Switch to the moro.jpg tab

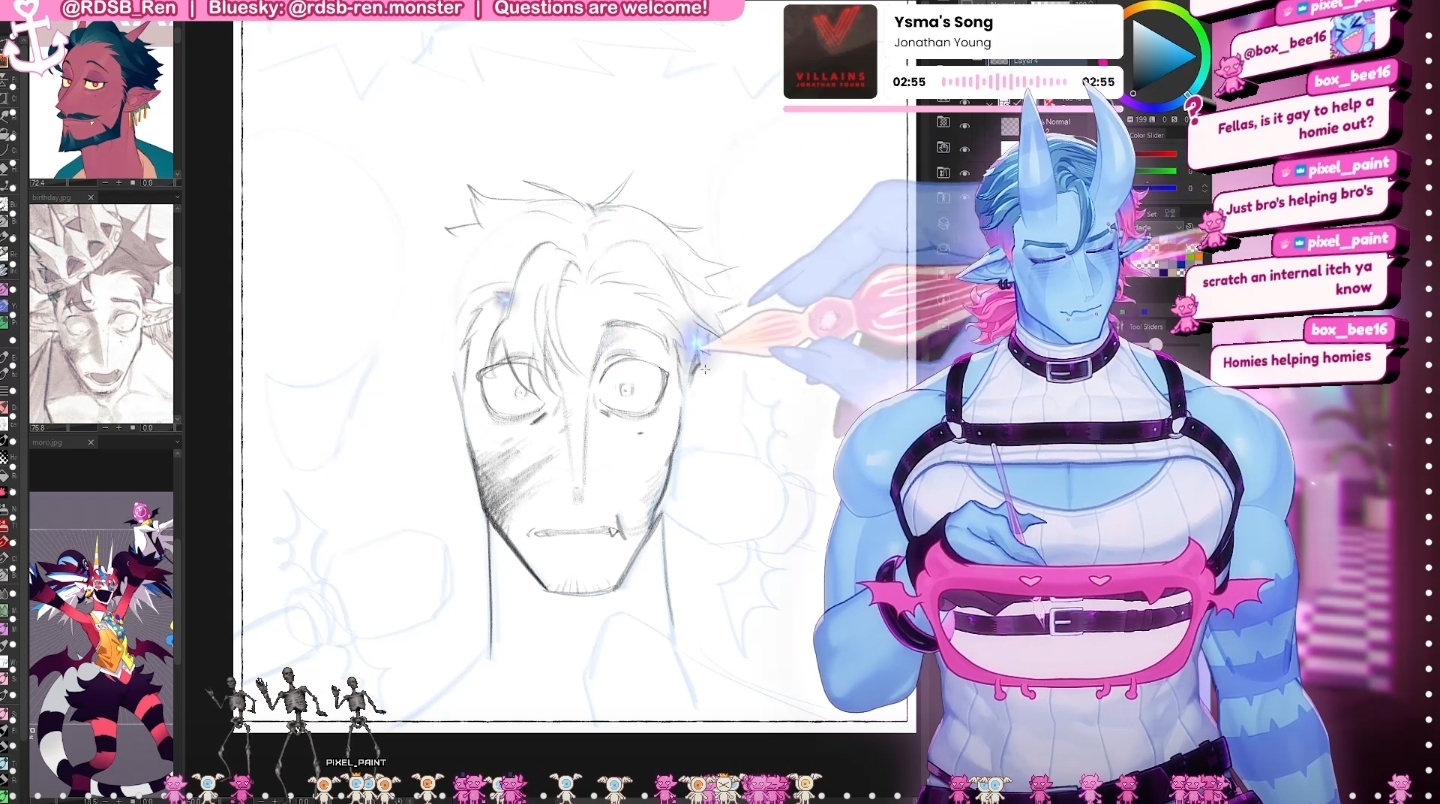(48, 442)
